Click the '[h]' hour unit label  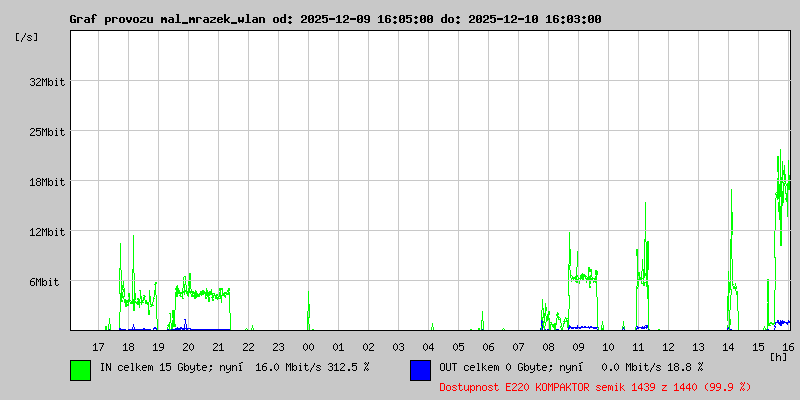pos(779,357)
